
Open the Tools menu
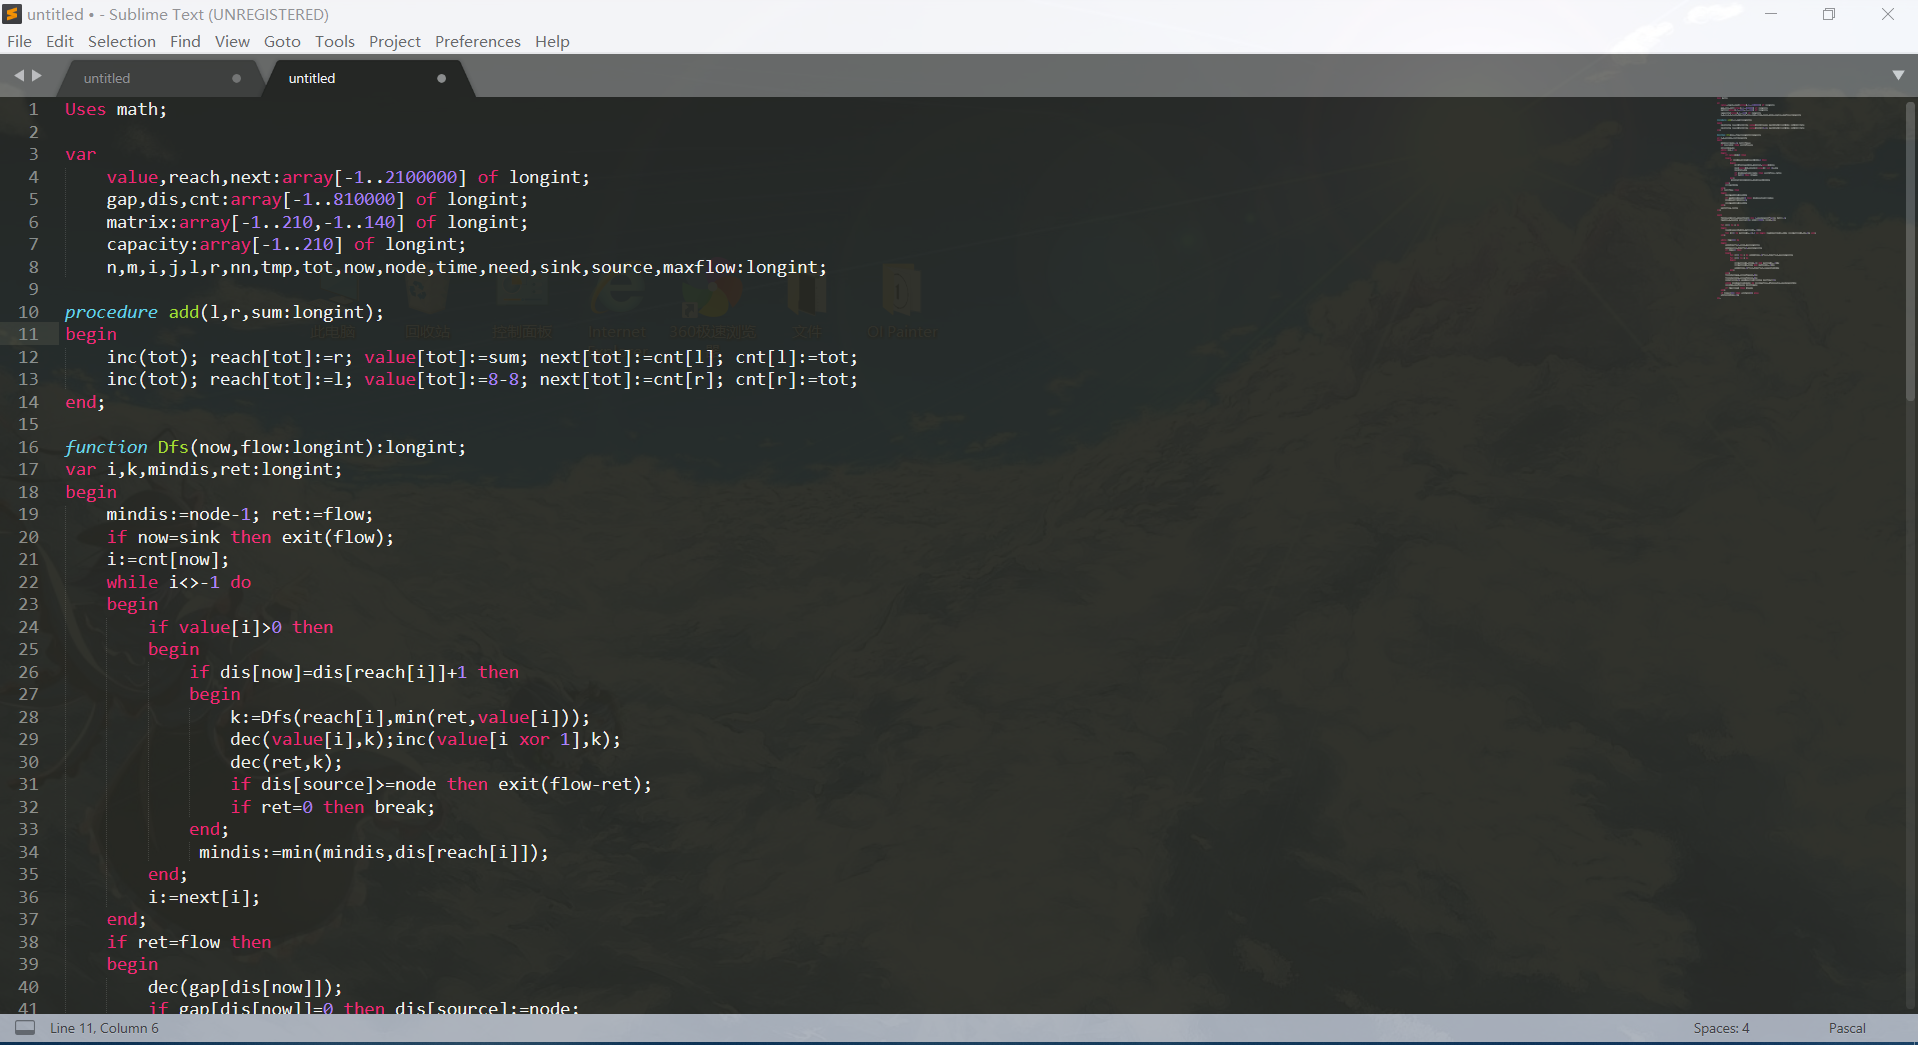[335, 41]
